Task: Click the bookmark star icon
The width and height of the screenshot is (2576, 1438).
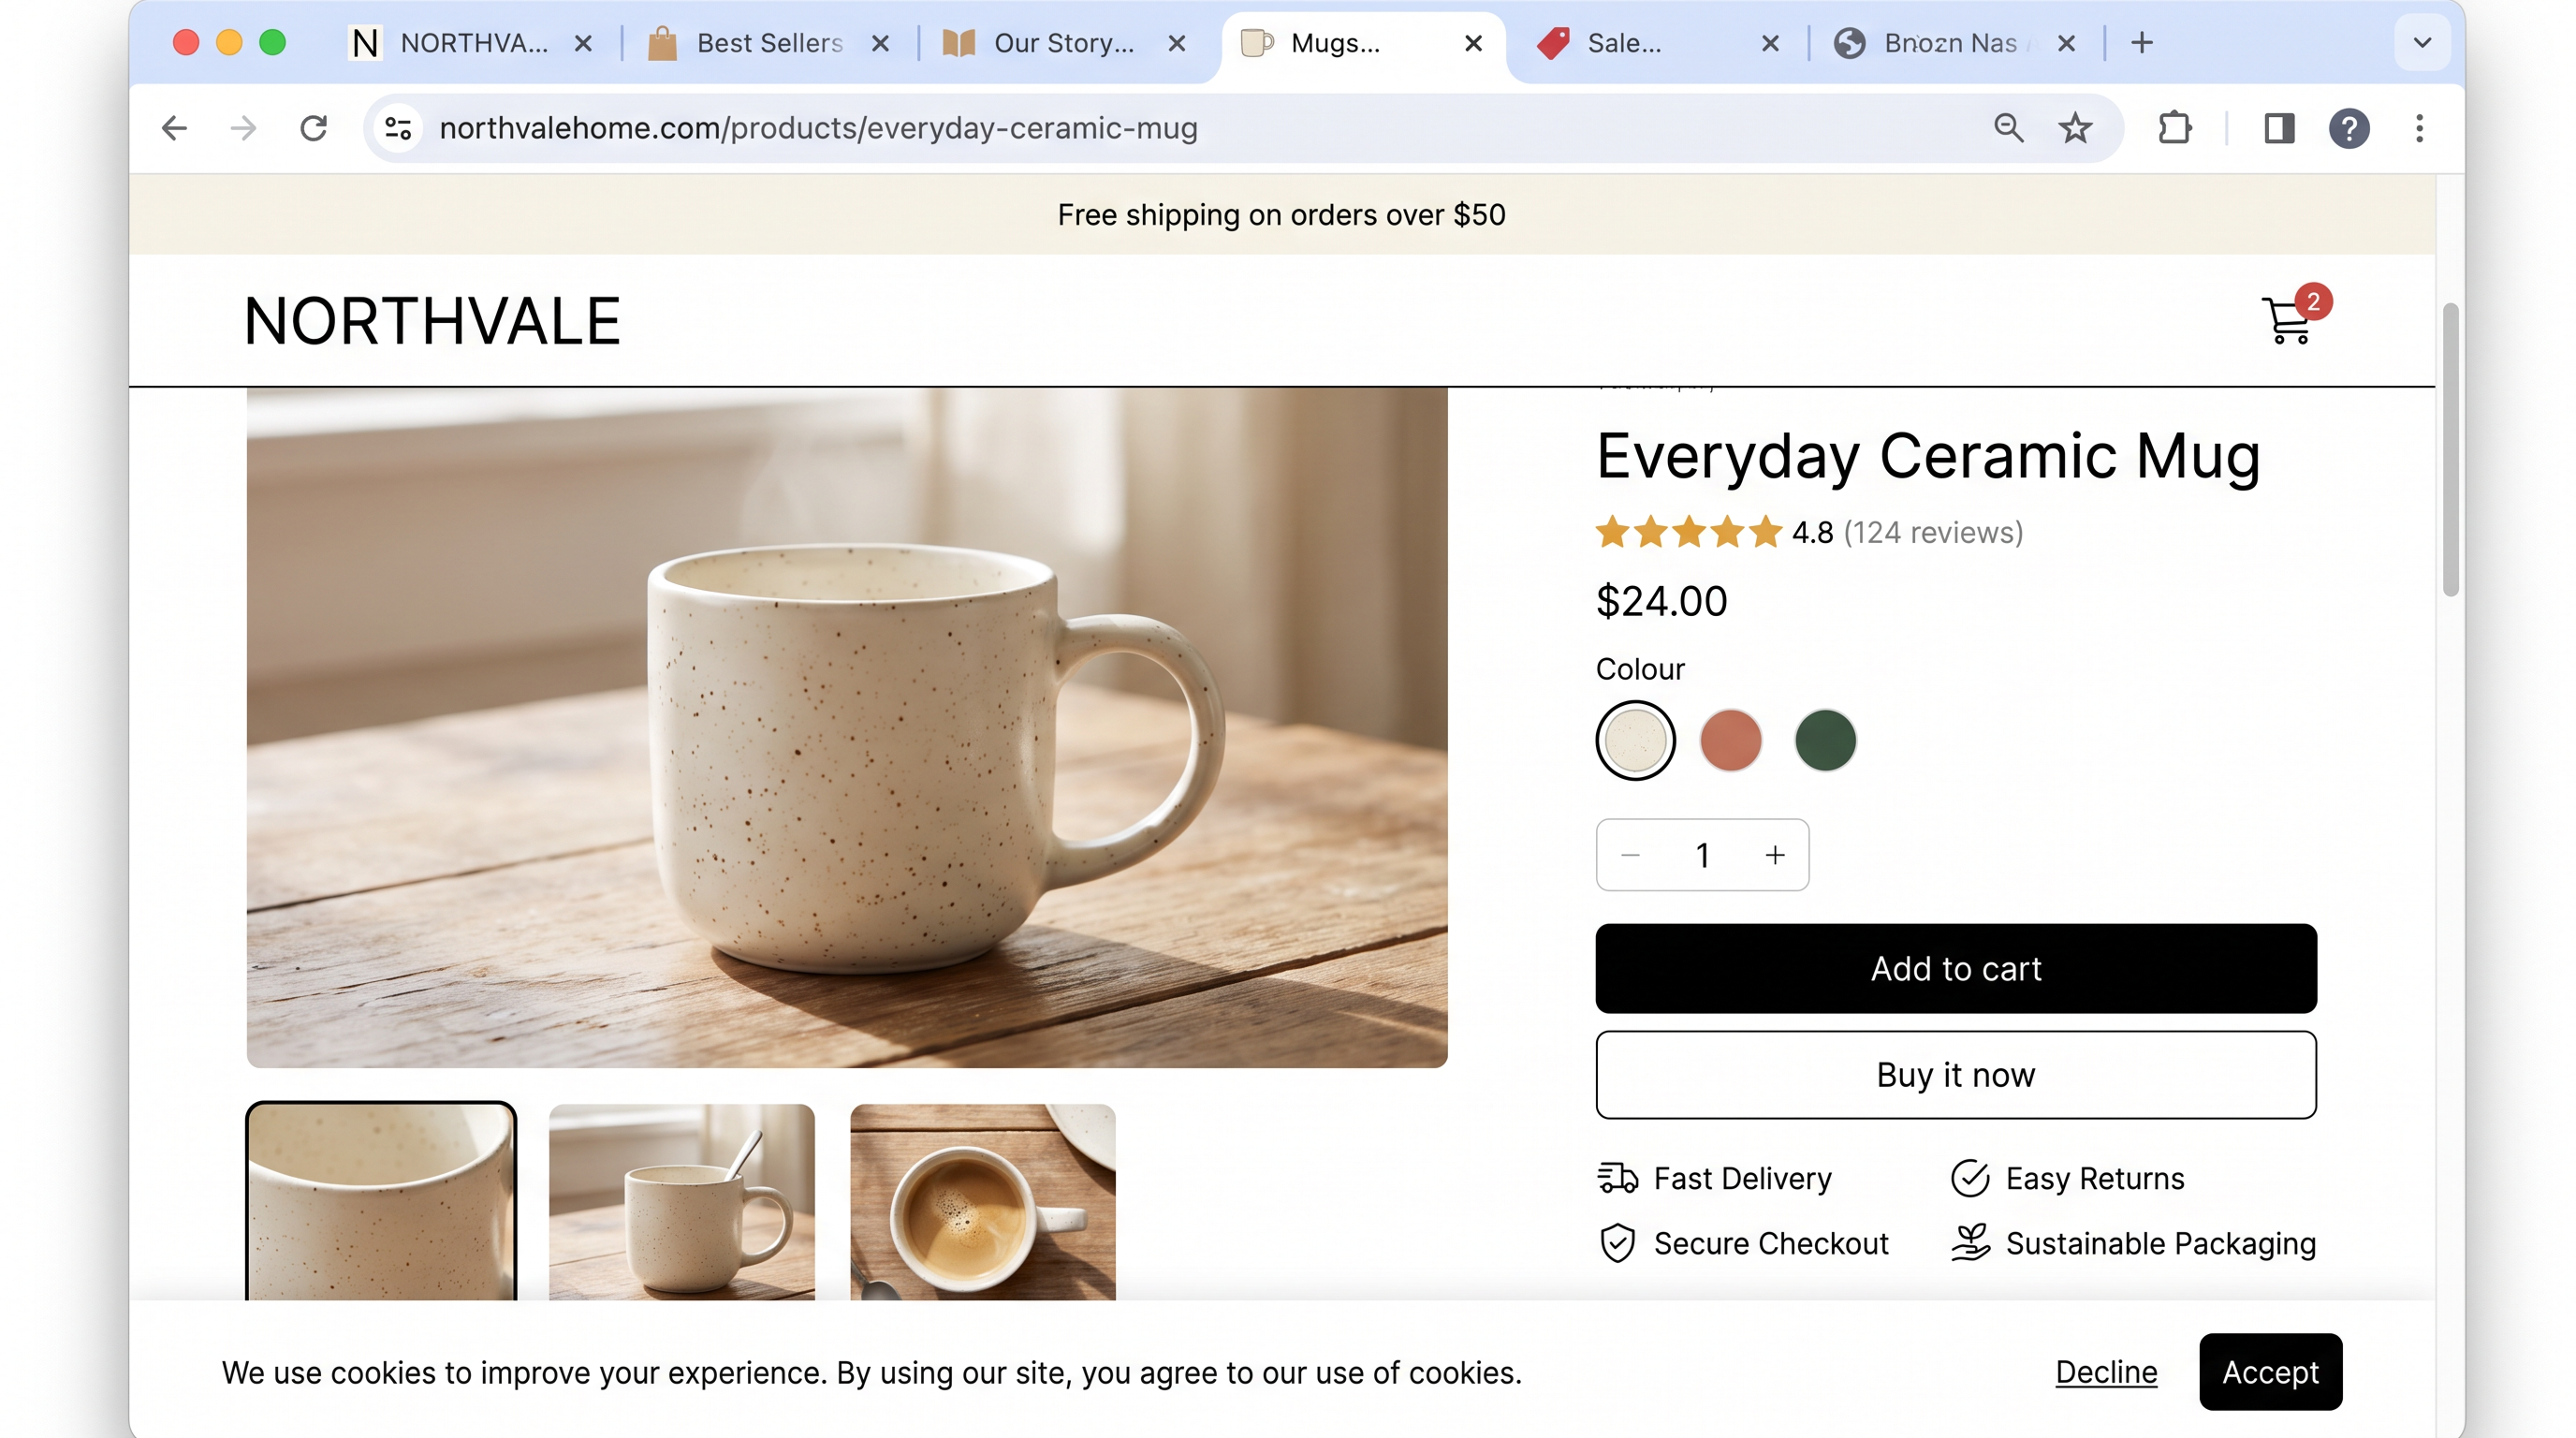Action: tap(2075, 128)
